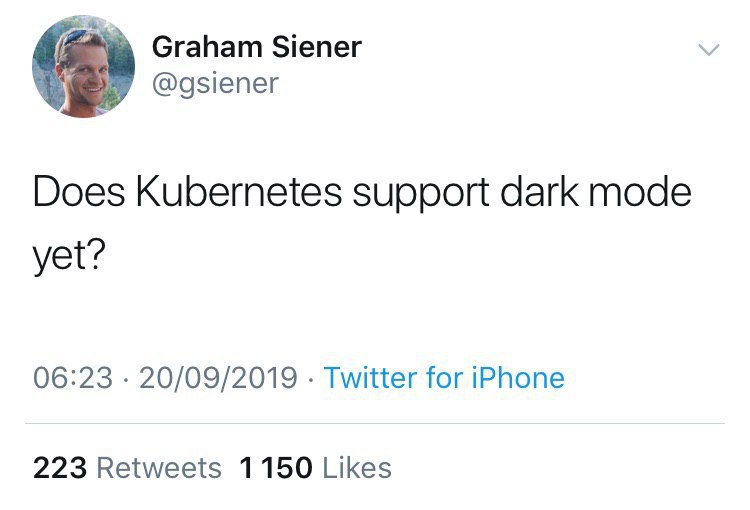The image size is (750, 510).
Task: Expand the tweet options chevron
Action: [707, 49]
